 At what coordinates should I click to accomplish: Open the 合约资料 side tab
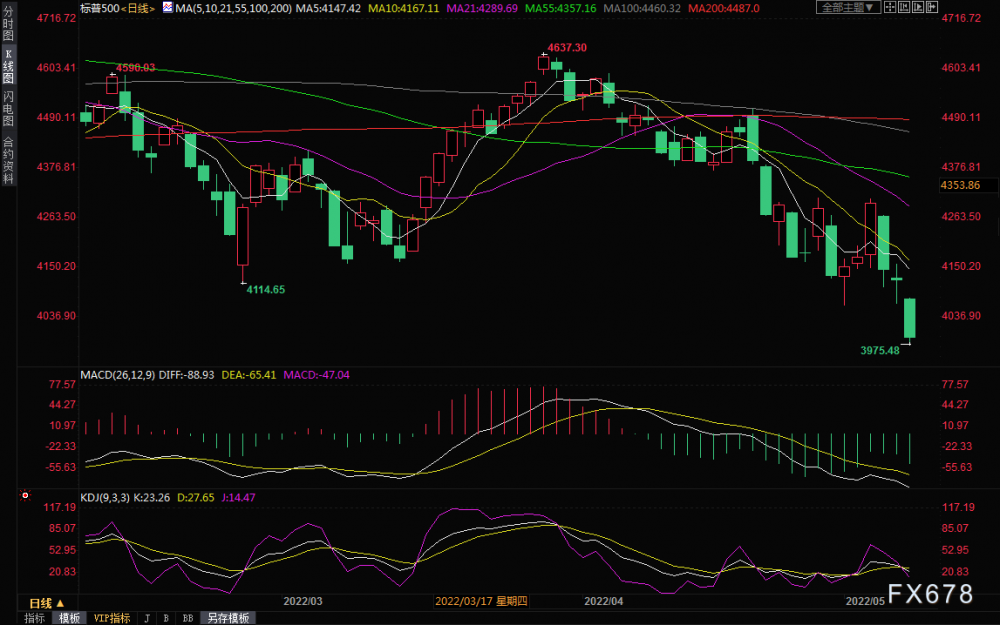point(8,160)
